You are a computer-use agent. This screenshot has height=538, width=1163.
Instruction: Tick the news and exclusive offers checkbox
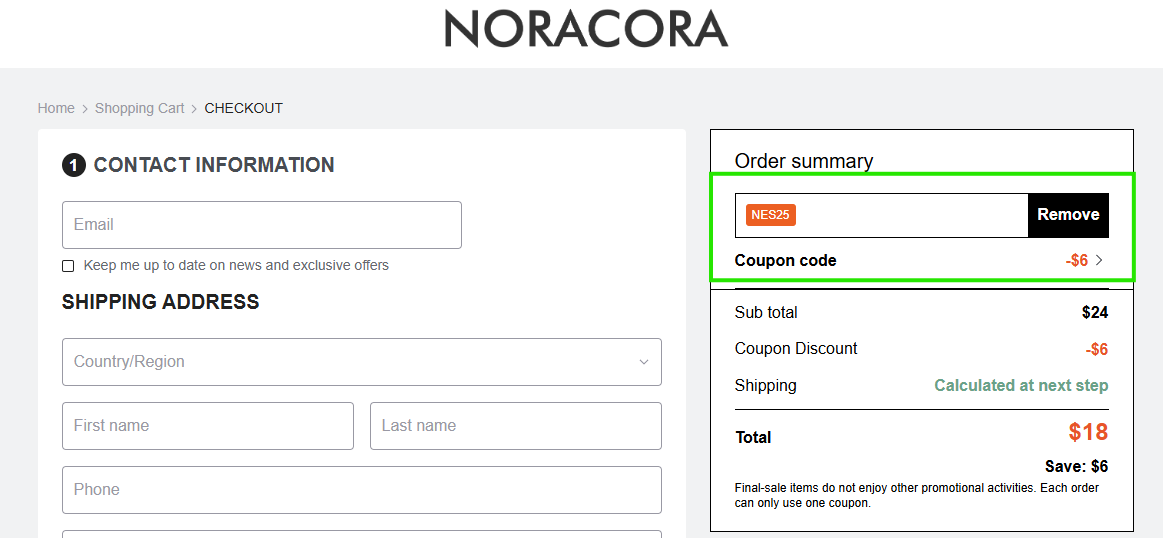(x=68, y=266)
